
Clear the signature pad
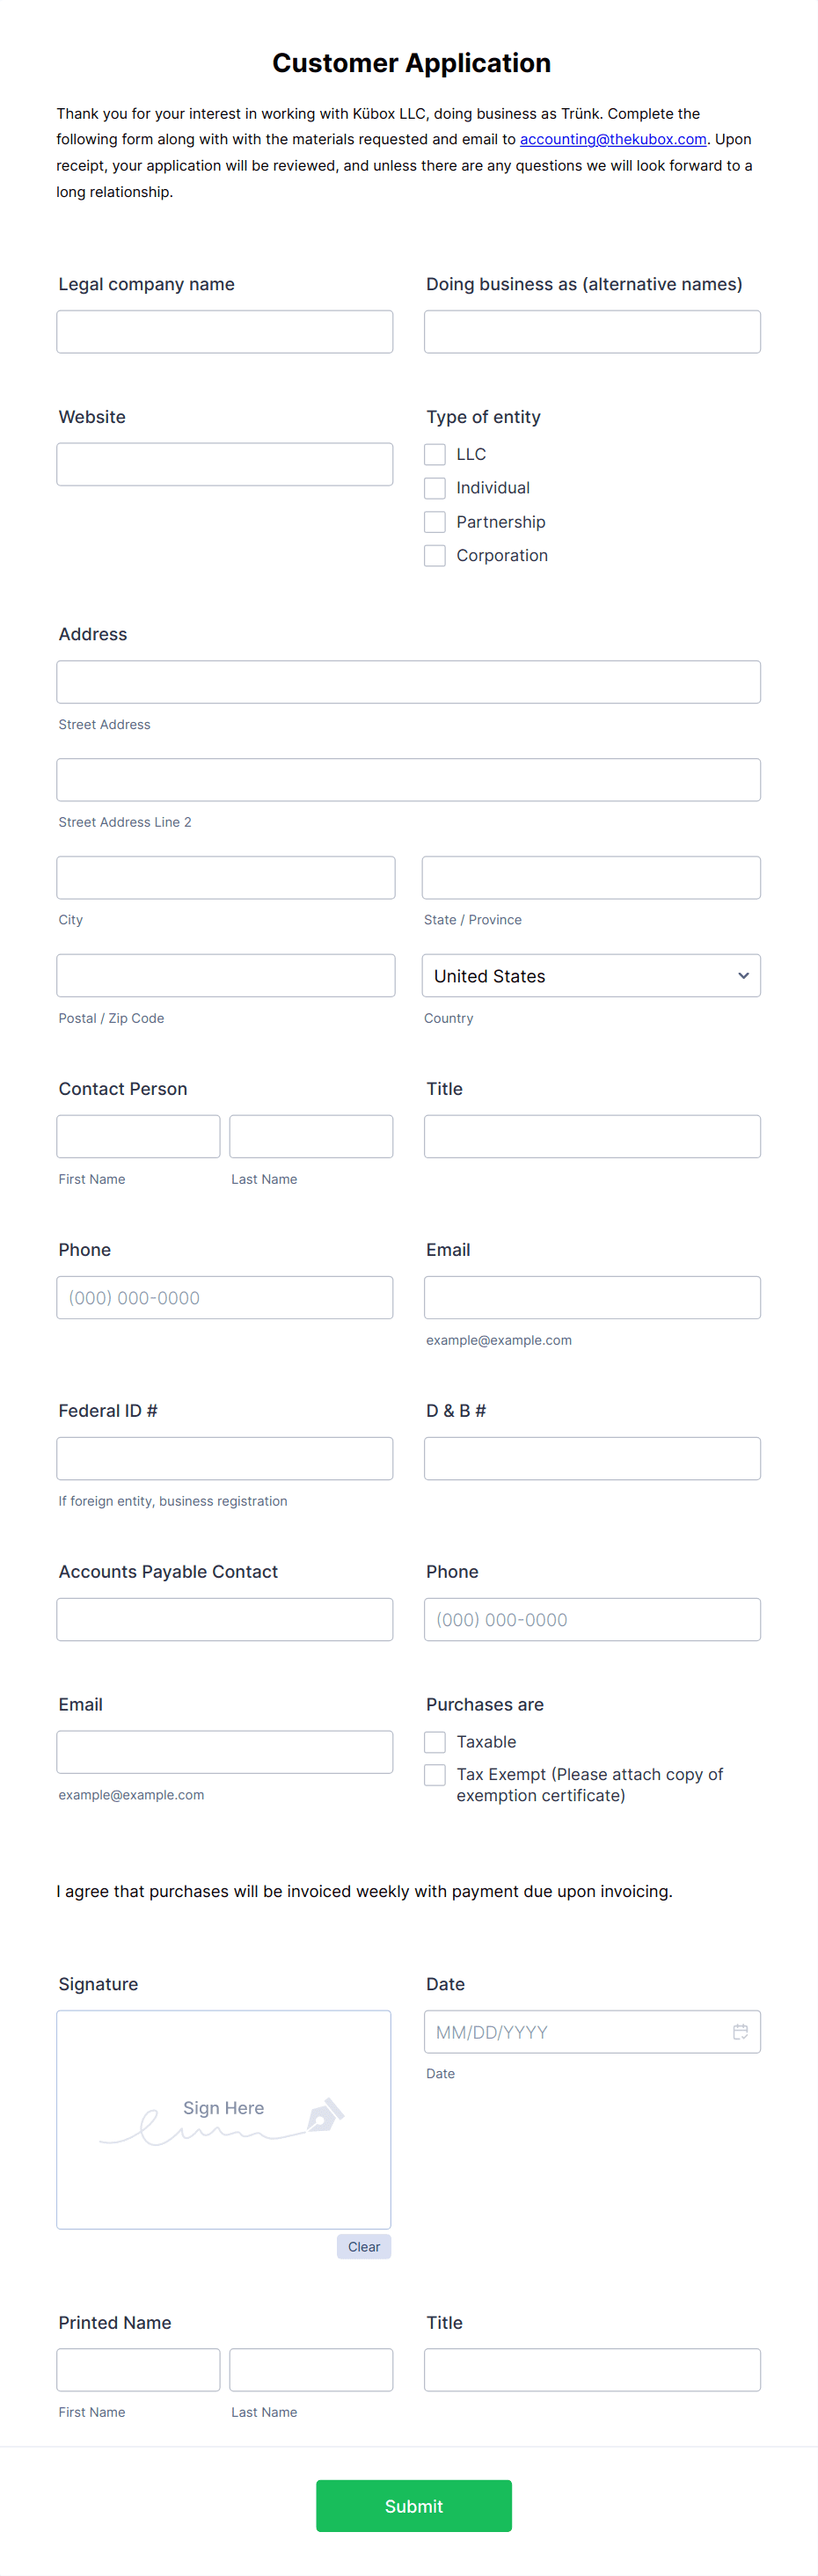coord(364,2246)
